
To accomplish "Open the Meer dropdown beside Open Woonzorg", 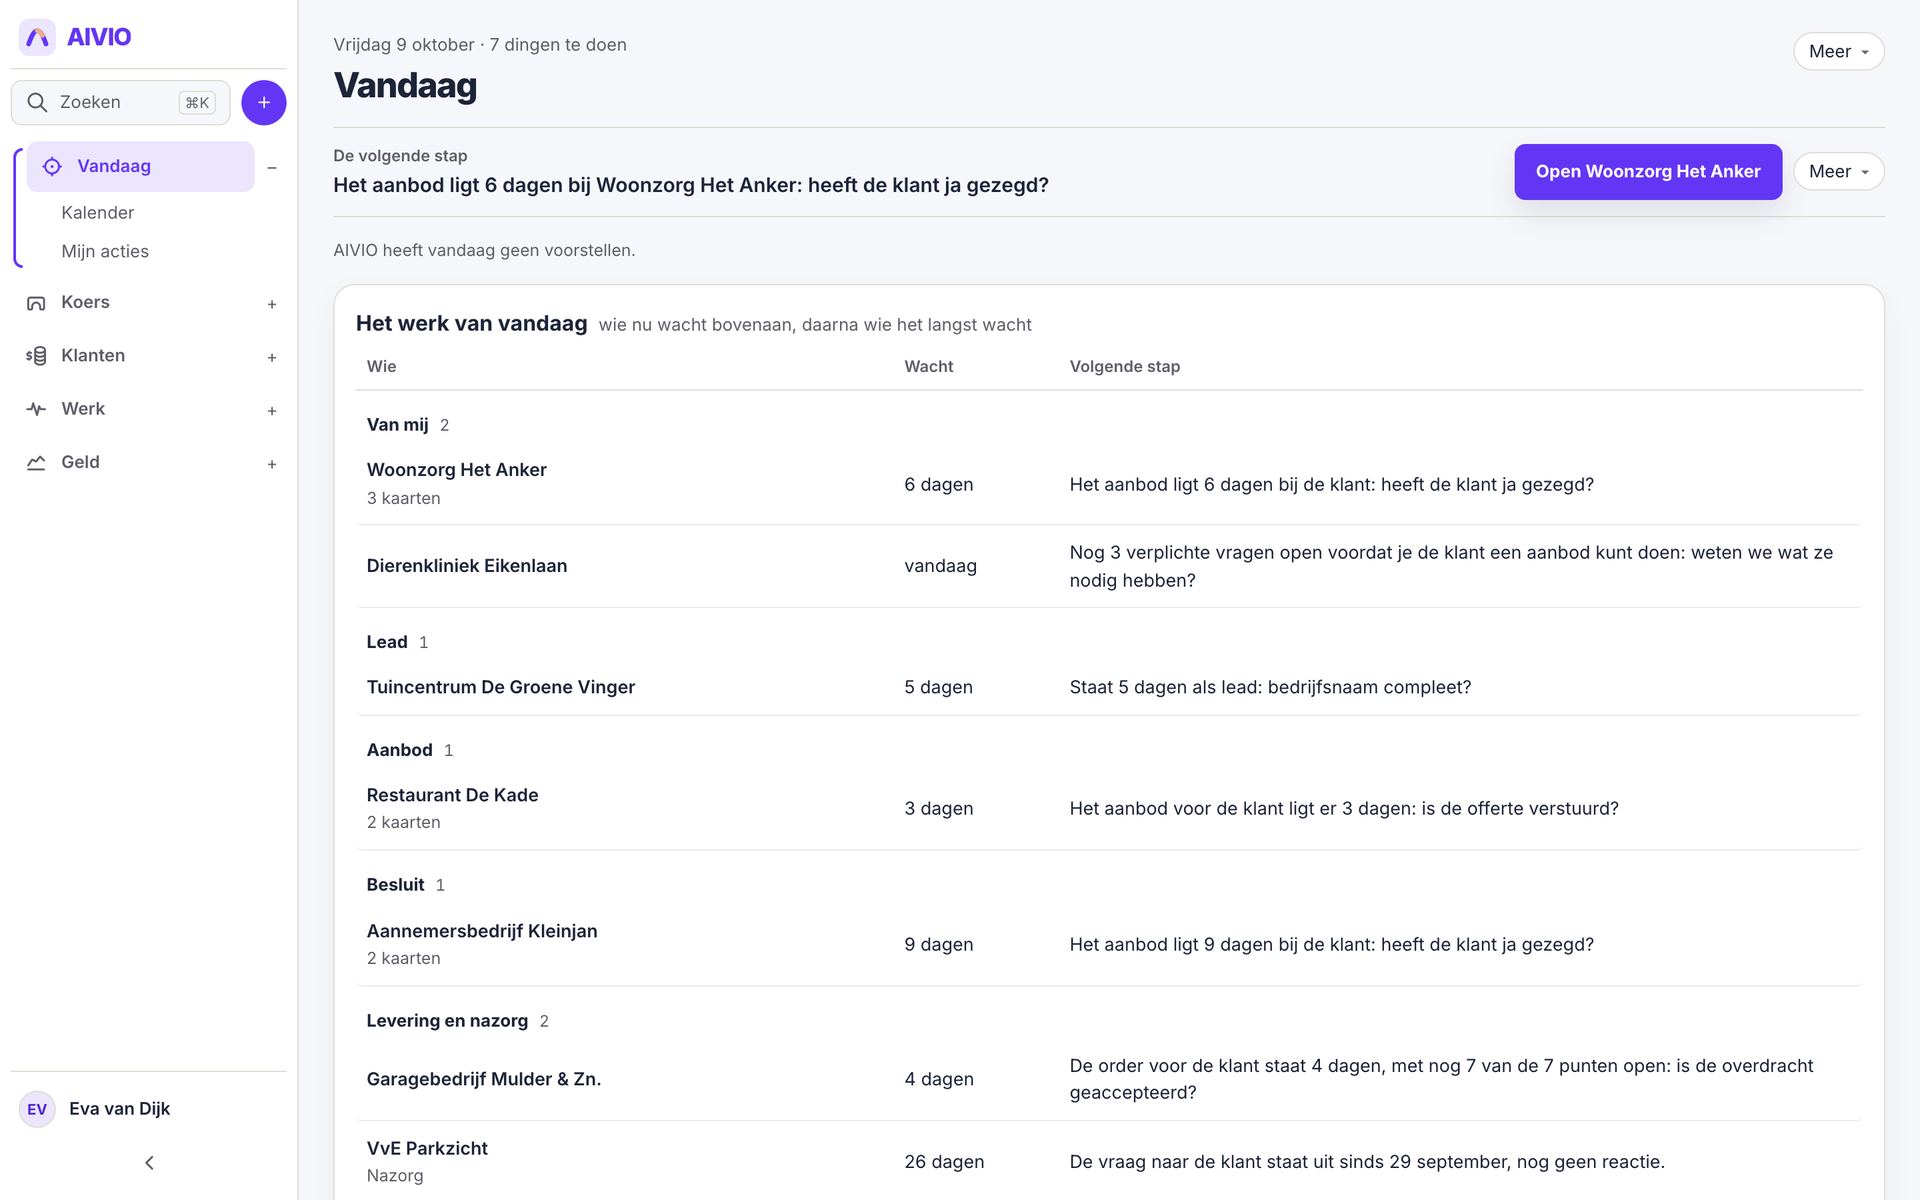I will tap(1838, 172).
